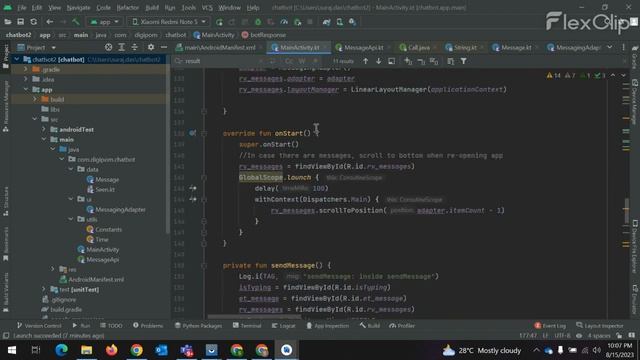Collapse the main folder
The width and height of the screenshot is (640, 360).
[x=44, y=139]
